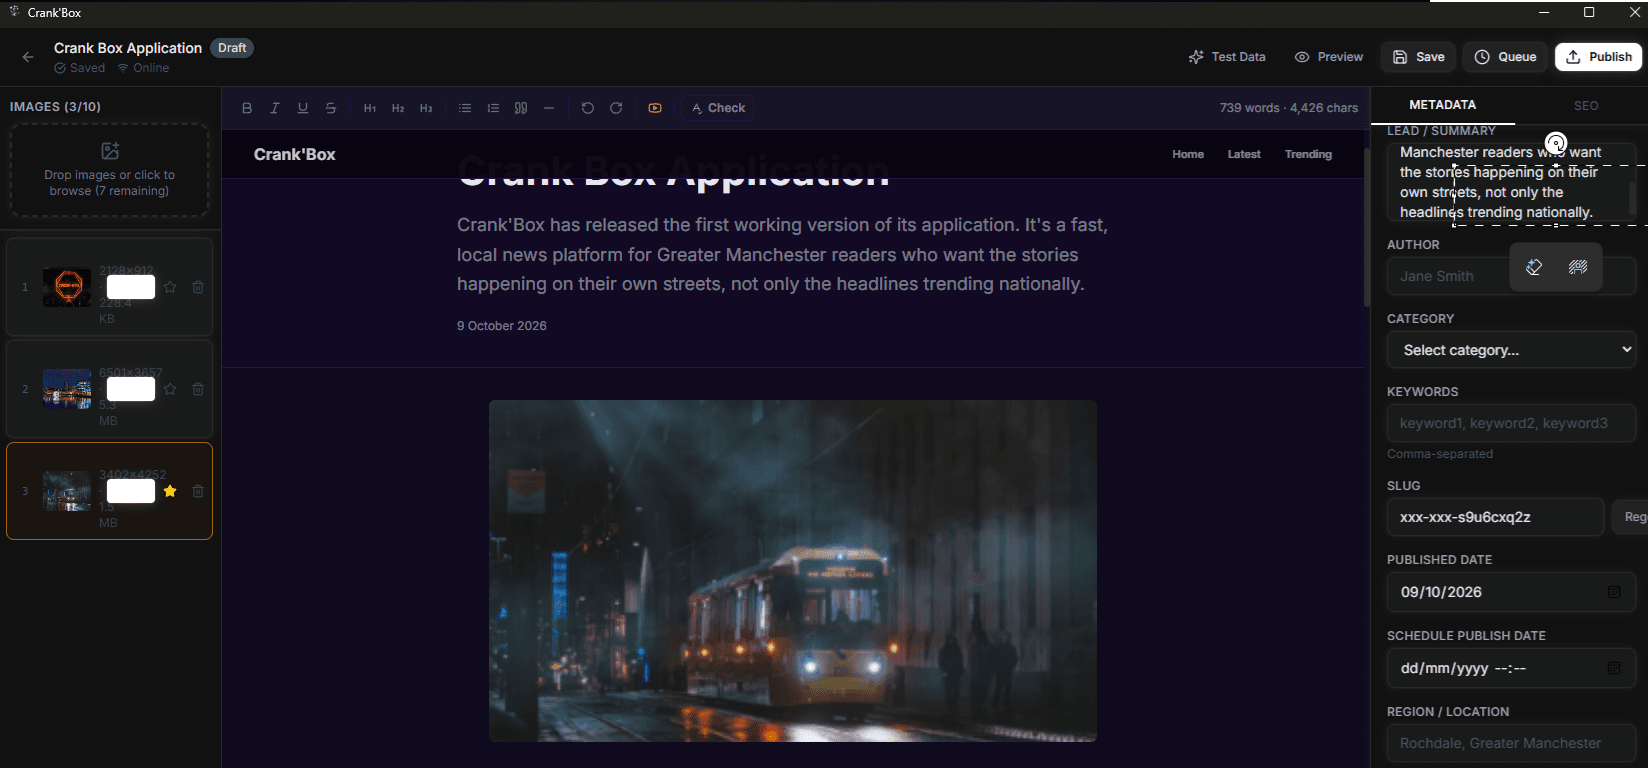Click Test Data button
The image size is (1648, 768).
pos(1227,57)
